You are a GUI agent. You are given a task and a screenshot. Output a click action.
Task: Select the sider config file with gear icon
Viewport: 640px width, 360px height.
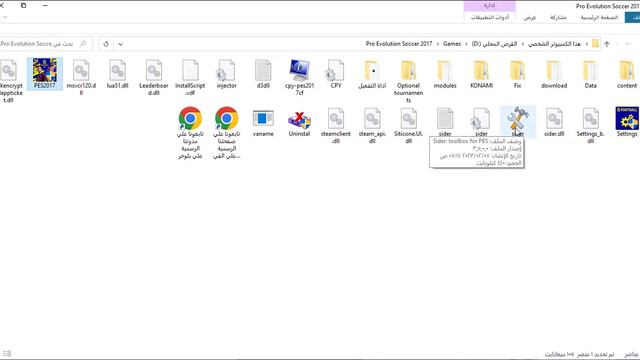[481, 122]
